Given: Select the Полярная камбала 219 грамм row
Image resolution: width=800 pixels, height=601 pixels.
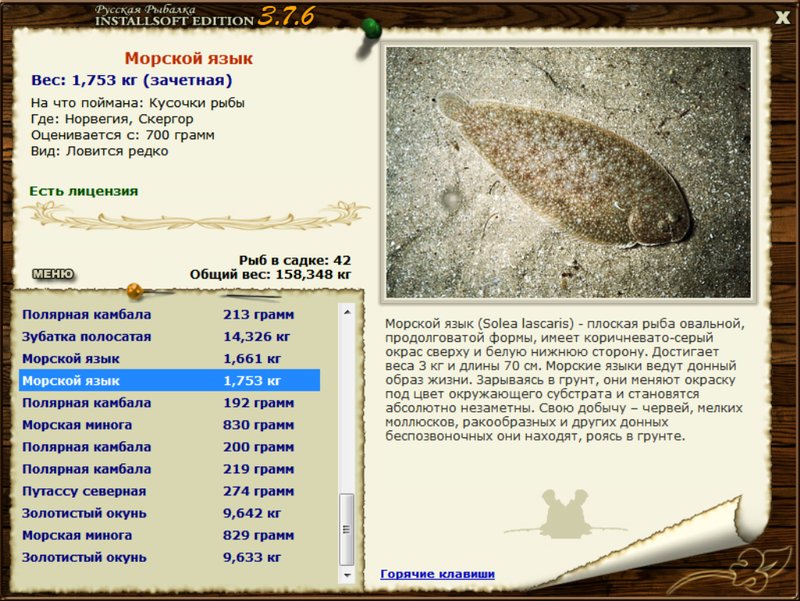Looking at the screenshot, I should (169, 469).
